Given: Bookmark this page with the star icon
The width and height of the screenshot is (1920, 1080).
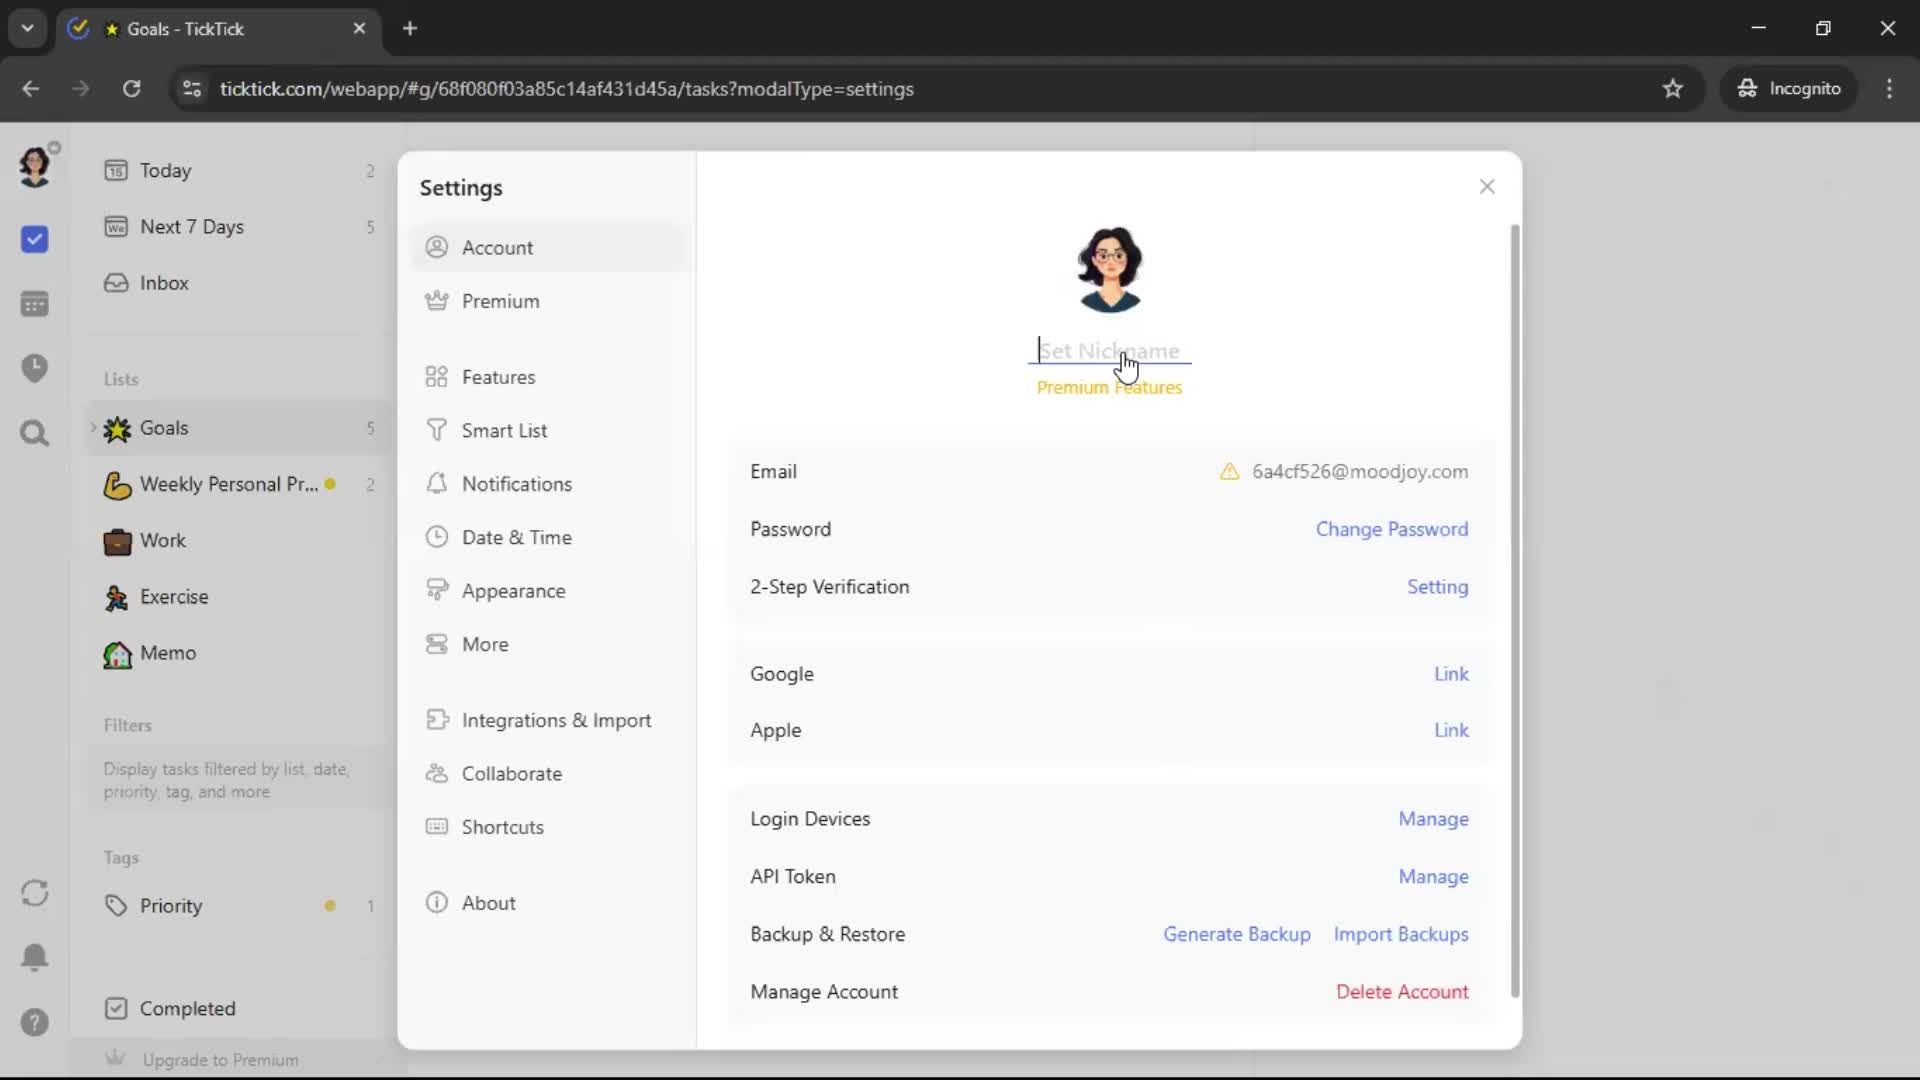Looking at the screenshot, I should tap(1672, 89).
